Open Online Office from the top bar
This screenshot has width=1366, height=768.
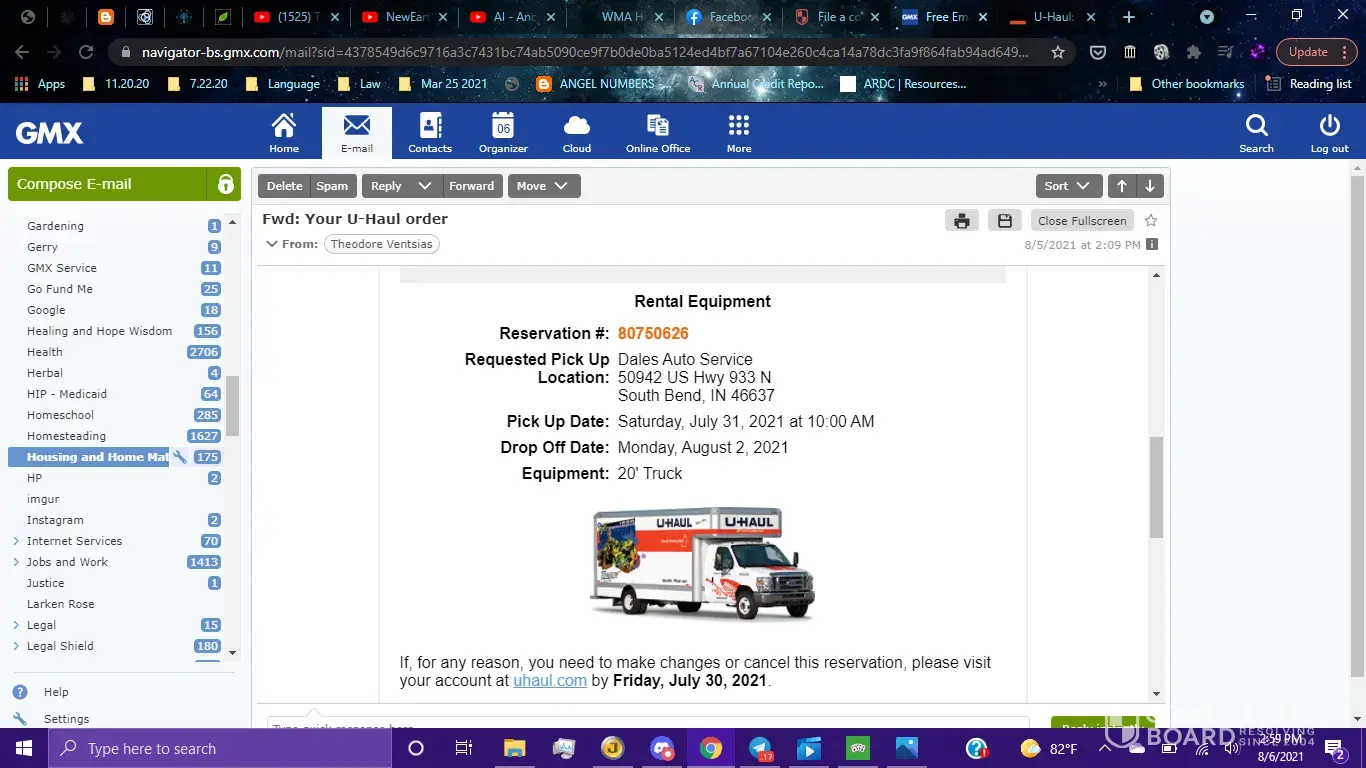click(658, 133)
